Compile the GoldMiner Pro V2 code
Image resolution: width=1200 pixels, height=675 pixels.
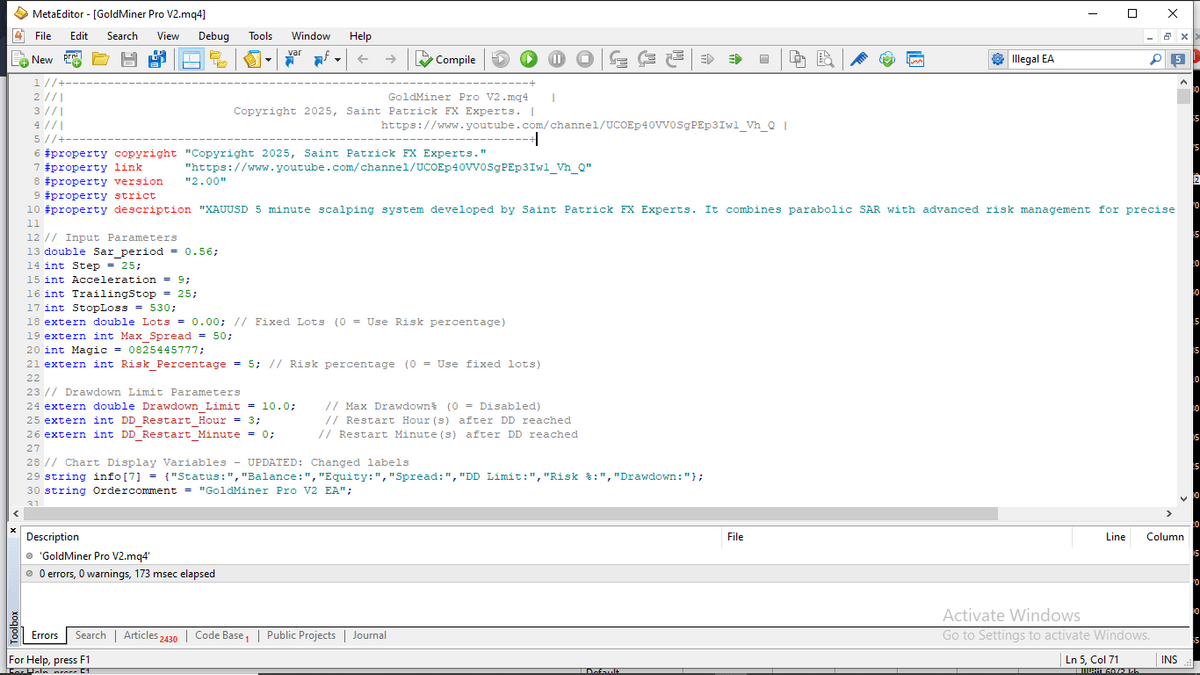pyautogui.click(x=446, y=59)
